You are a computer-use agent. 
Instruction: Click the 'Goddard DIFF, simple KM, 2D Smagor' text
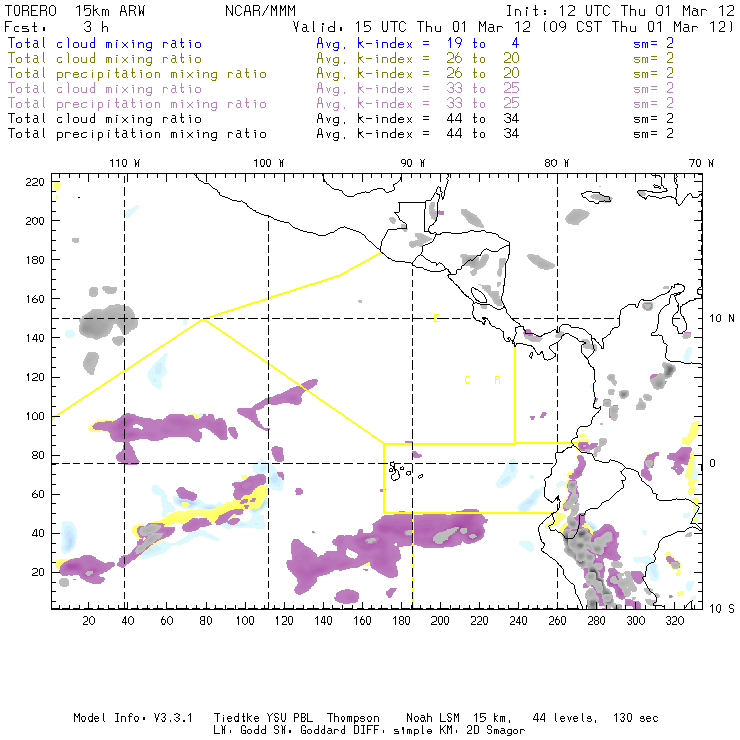click(x=412, y=731)
